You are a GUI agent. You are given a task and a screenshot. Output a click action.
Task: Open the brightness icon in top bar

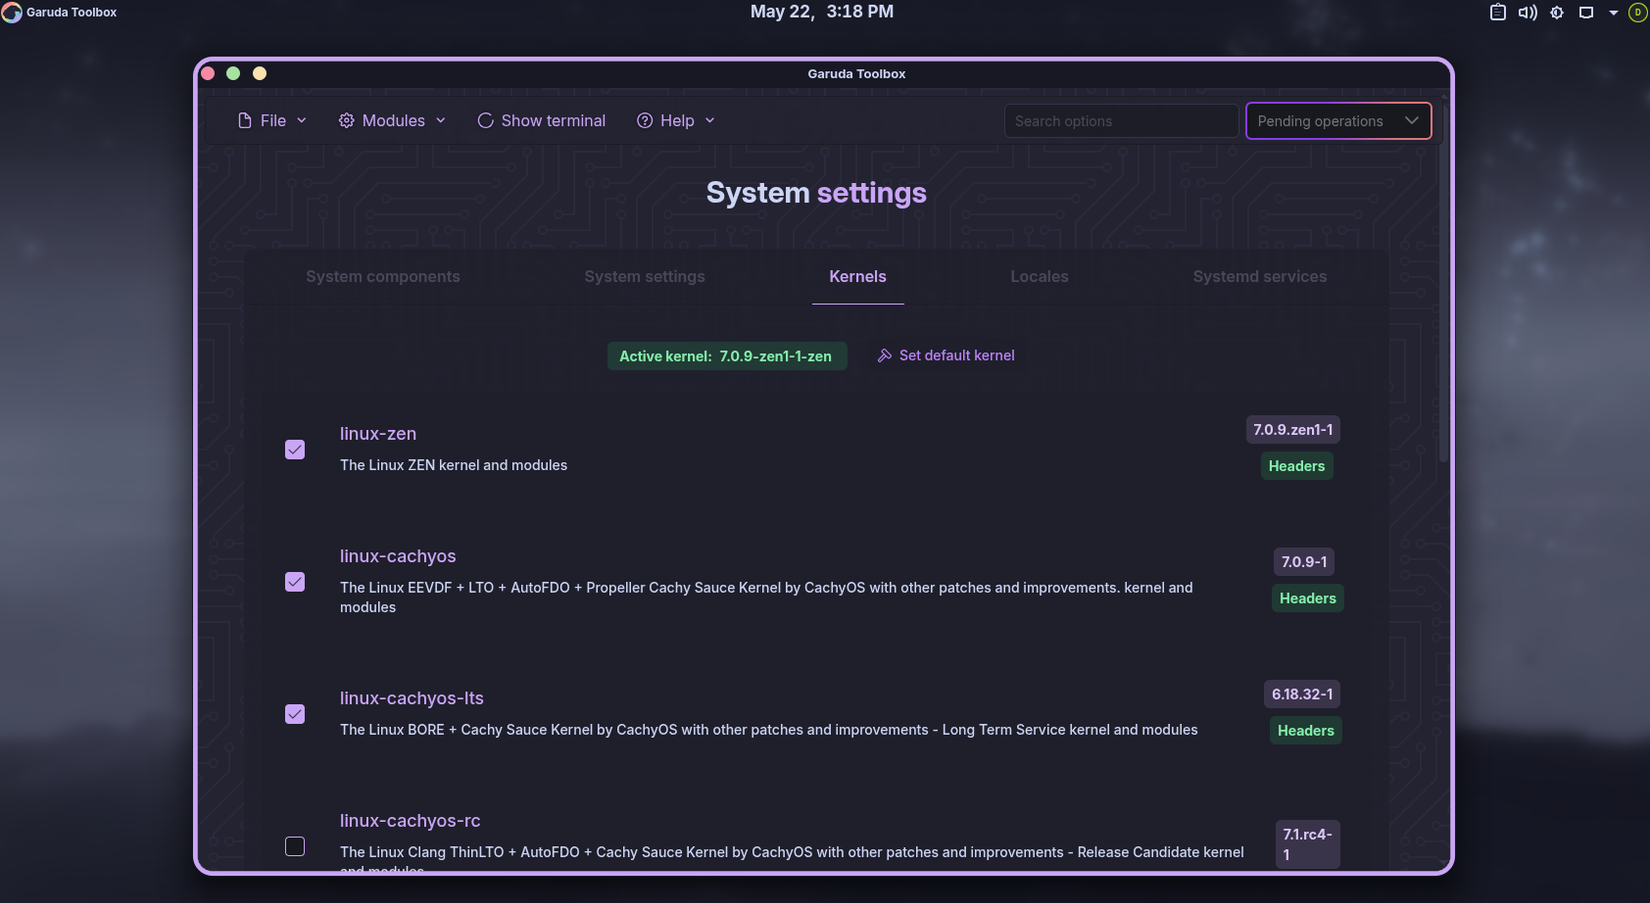[1557, 12]
